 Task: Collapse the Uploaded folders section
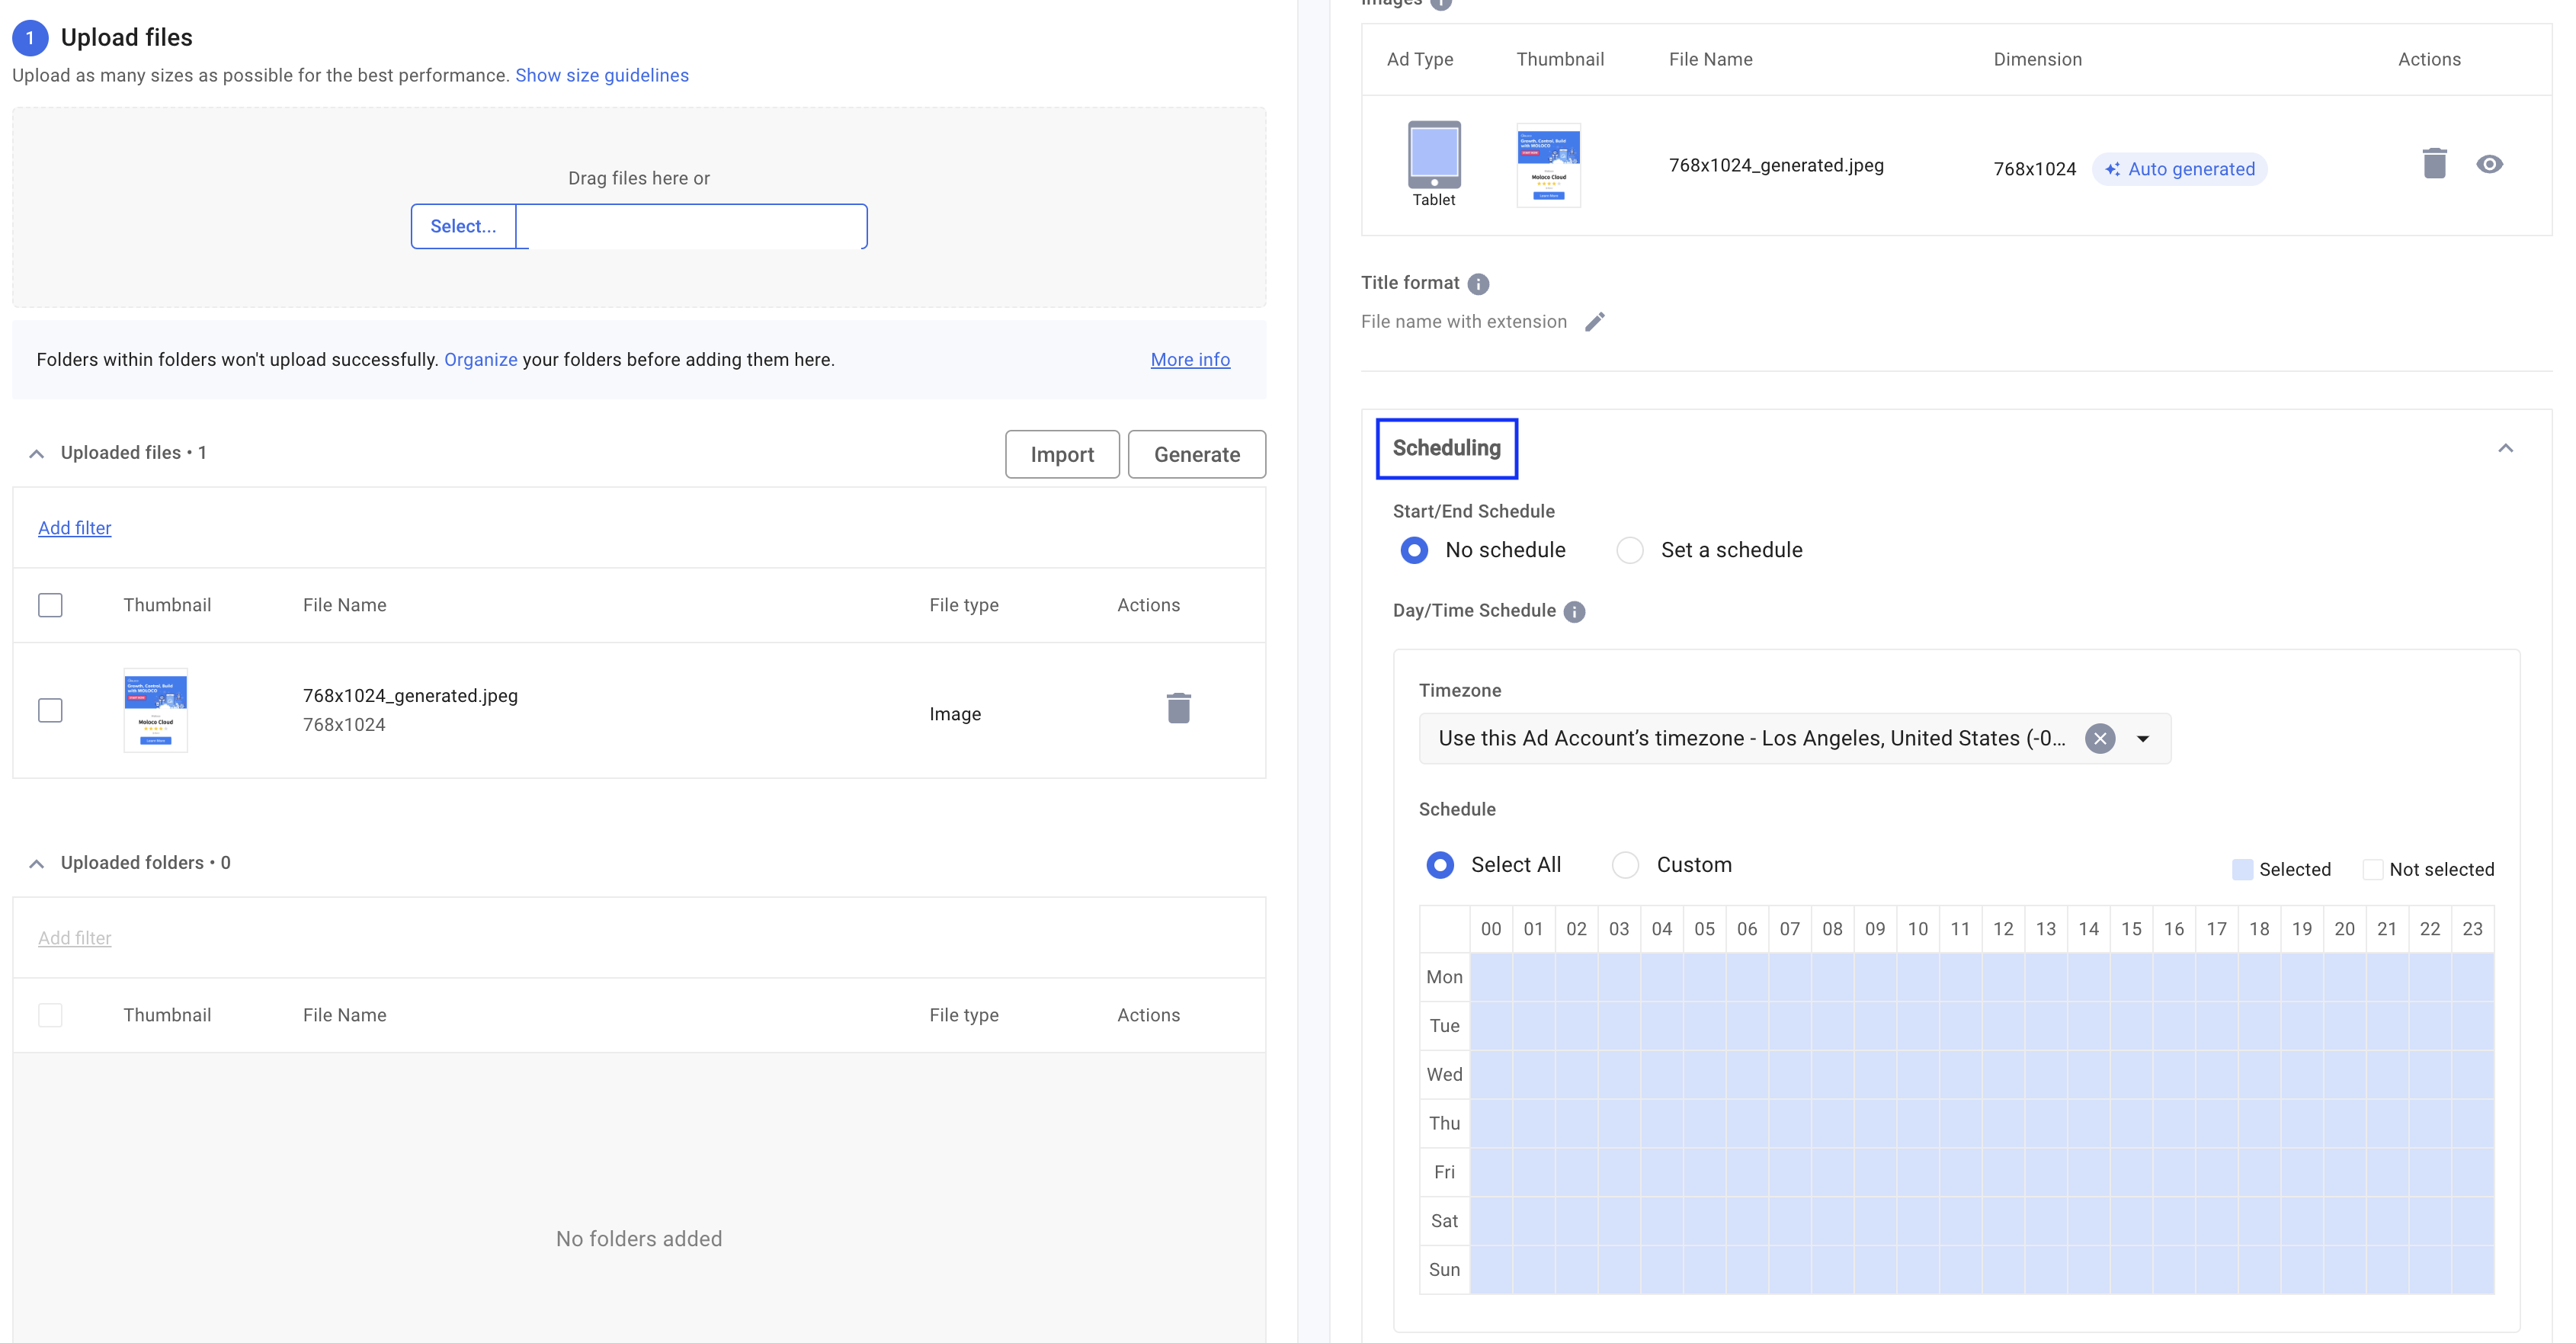pyautogui.click(x=36, y=864)
